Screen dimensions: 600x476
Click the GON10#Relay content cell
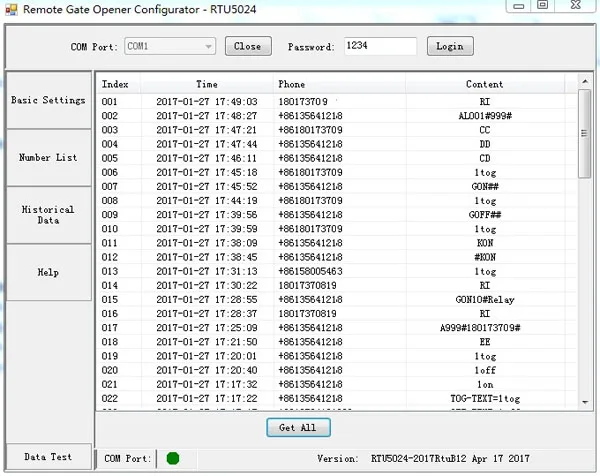pyautogui.click(x=485, y=300)
